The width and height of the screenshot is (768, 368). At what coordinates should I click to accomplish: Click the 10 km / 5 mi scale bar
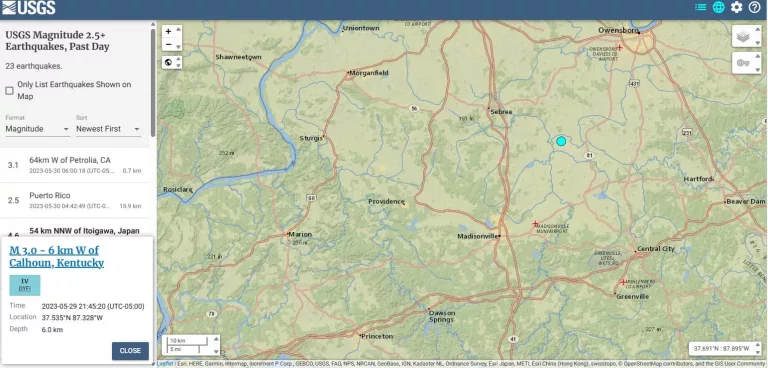click(x=188, y=345)
